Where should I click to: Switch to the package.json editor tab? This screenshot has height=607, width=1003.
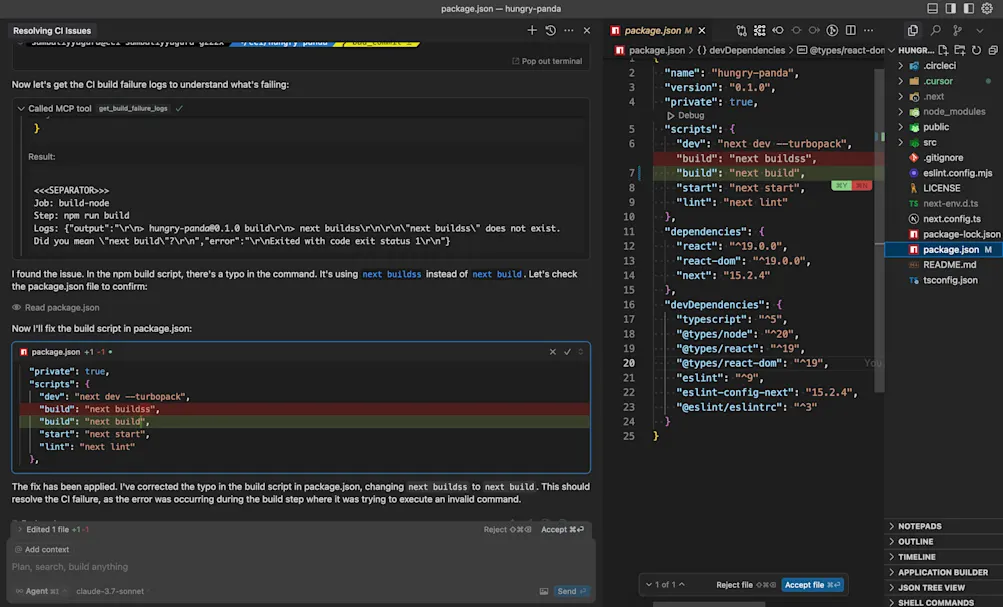click(655, 30)
